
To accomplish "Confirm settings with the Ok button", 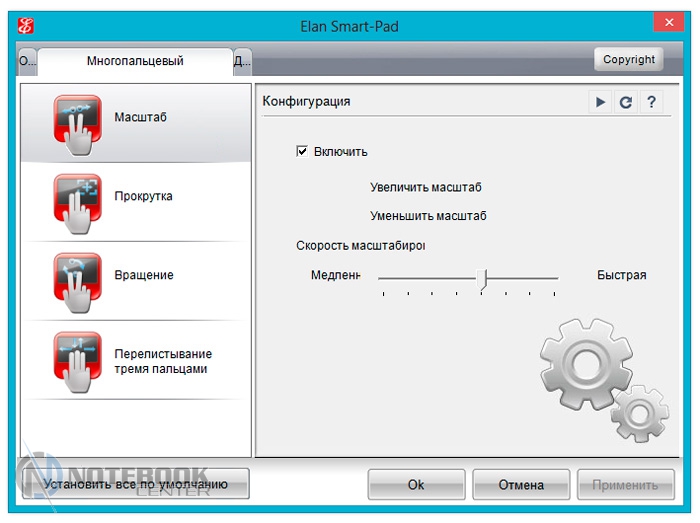I will pyautogui.click(x=416, y=485).
